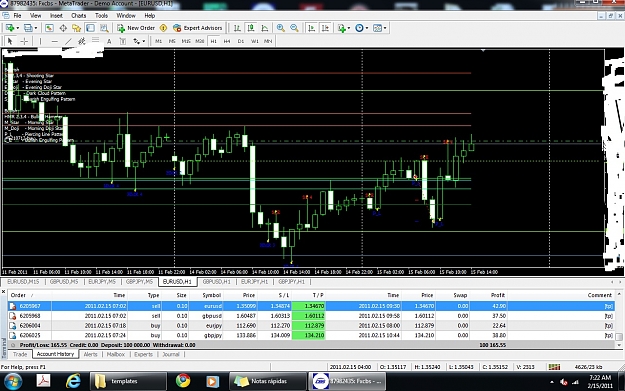Switch to M15 timeframe
Screen dimensions: 625x391
[186, 41]
